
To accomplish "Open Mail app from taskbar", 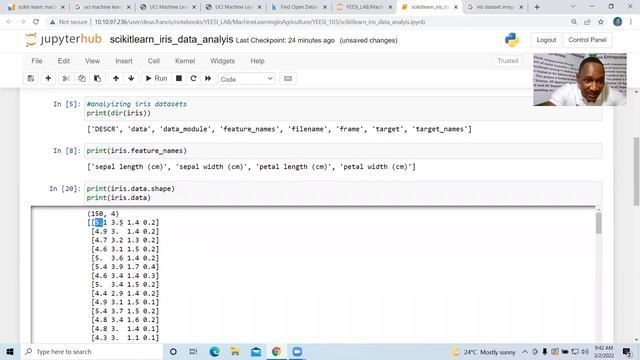I will [256, 351].
